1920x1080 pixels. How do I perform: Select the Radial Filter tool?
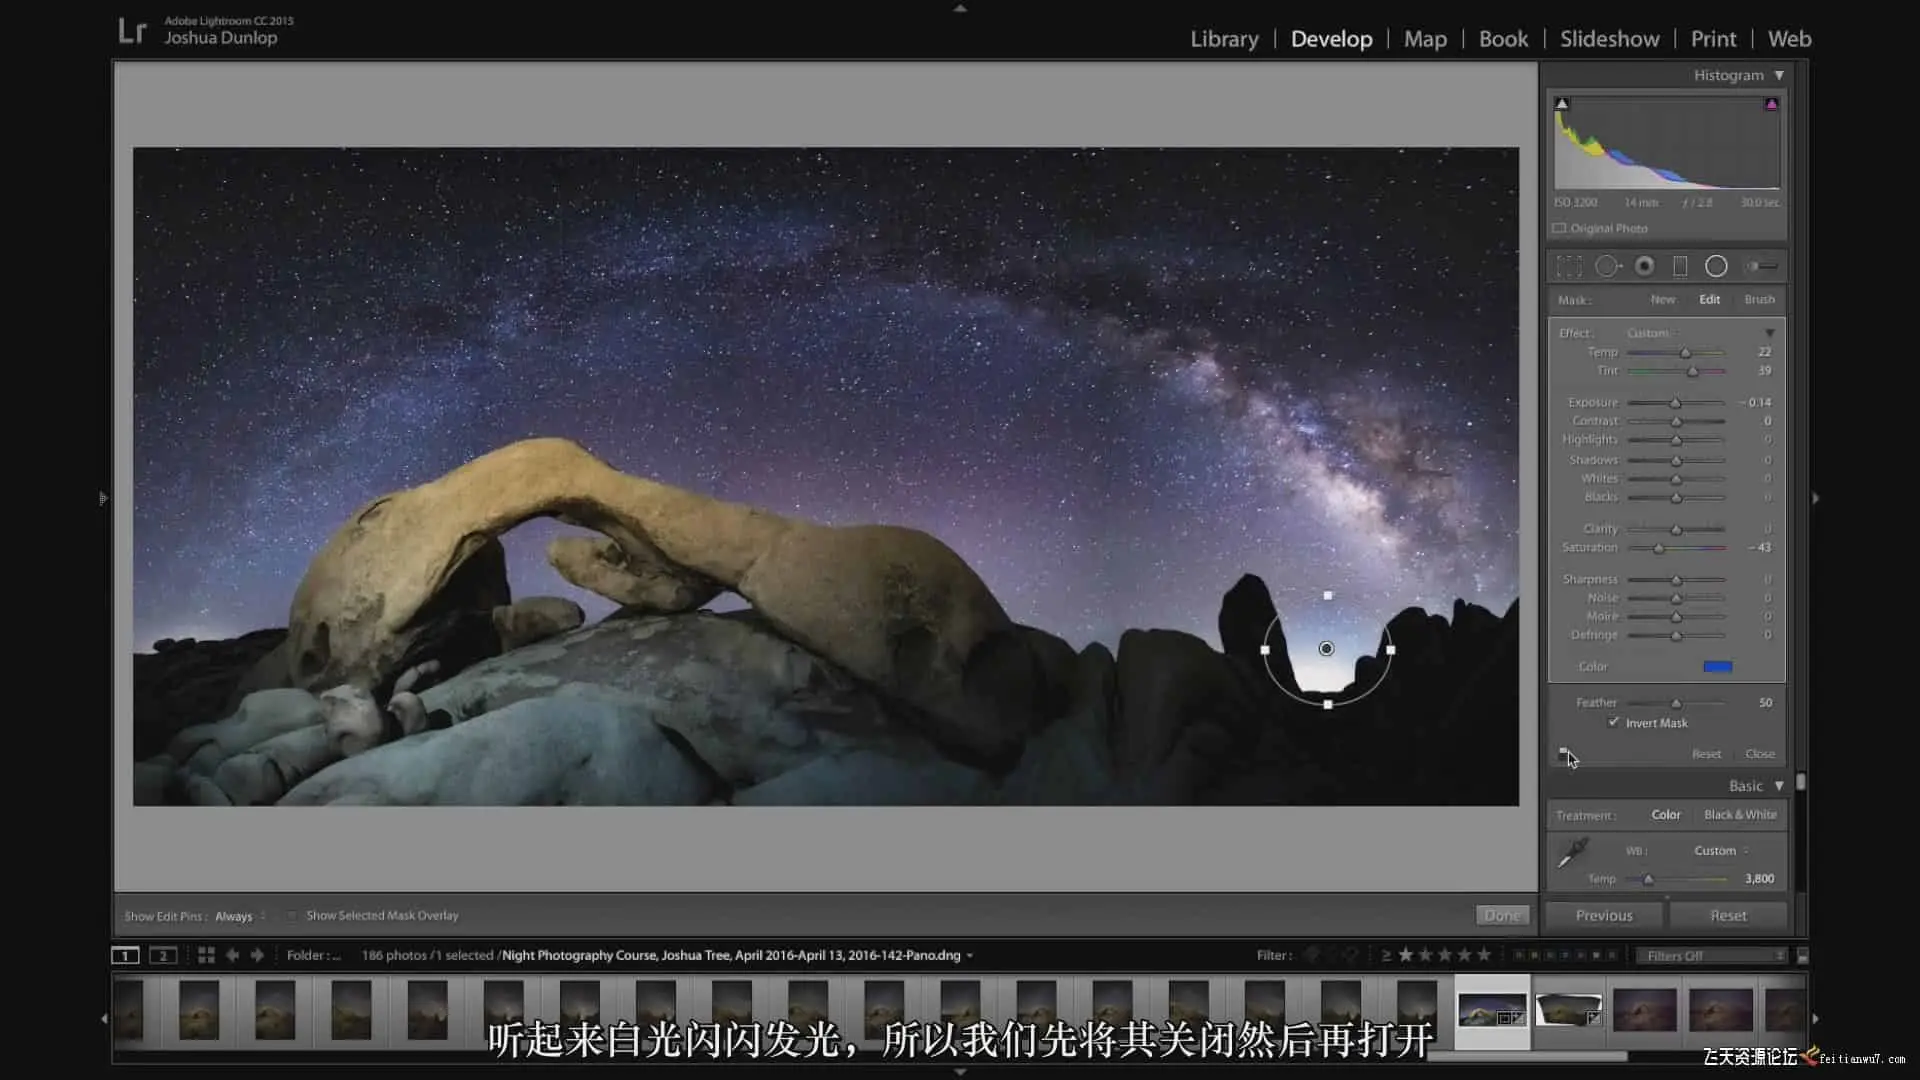[1716, 266]
